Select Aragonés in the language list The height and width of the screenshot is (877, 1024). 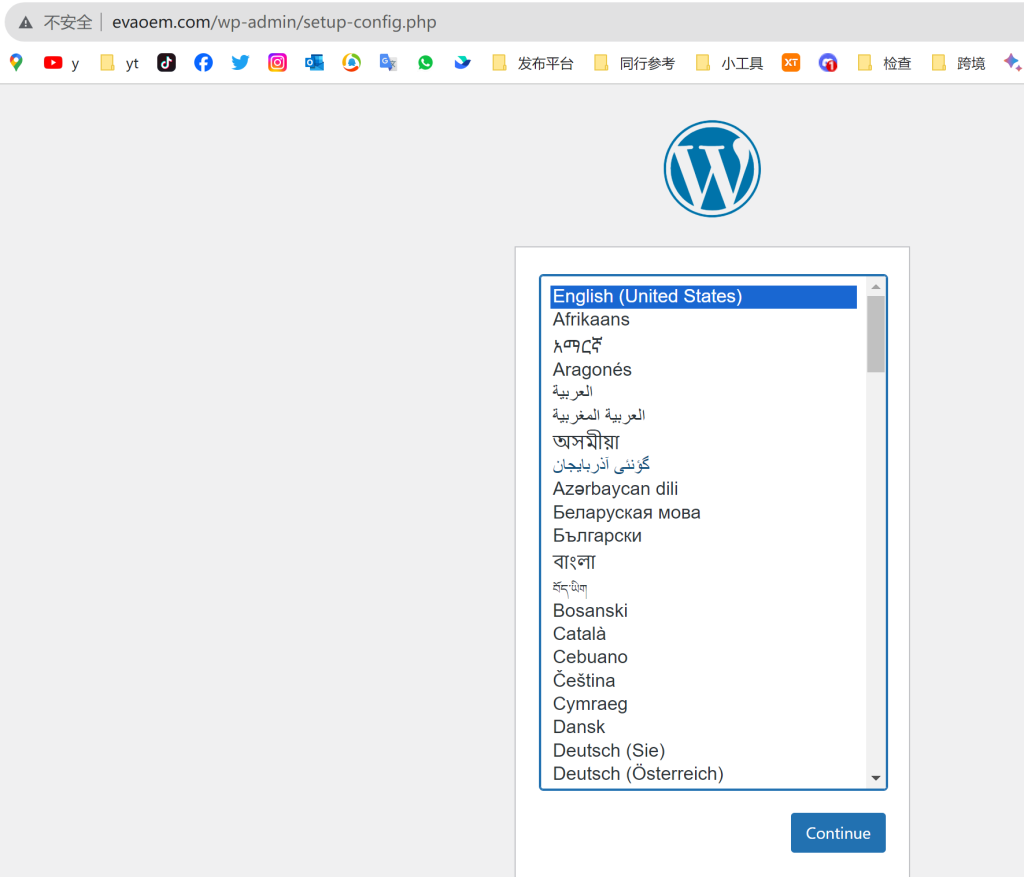pos(703,370)
